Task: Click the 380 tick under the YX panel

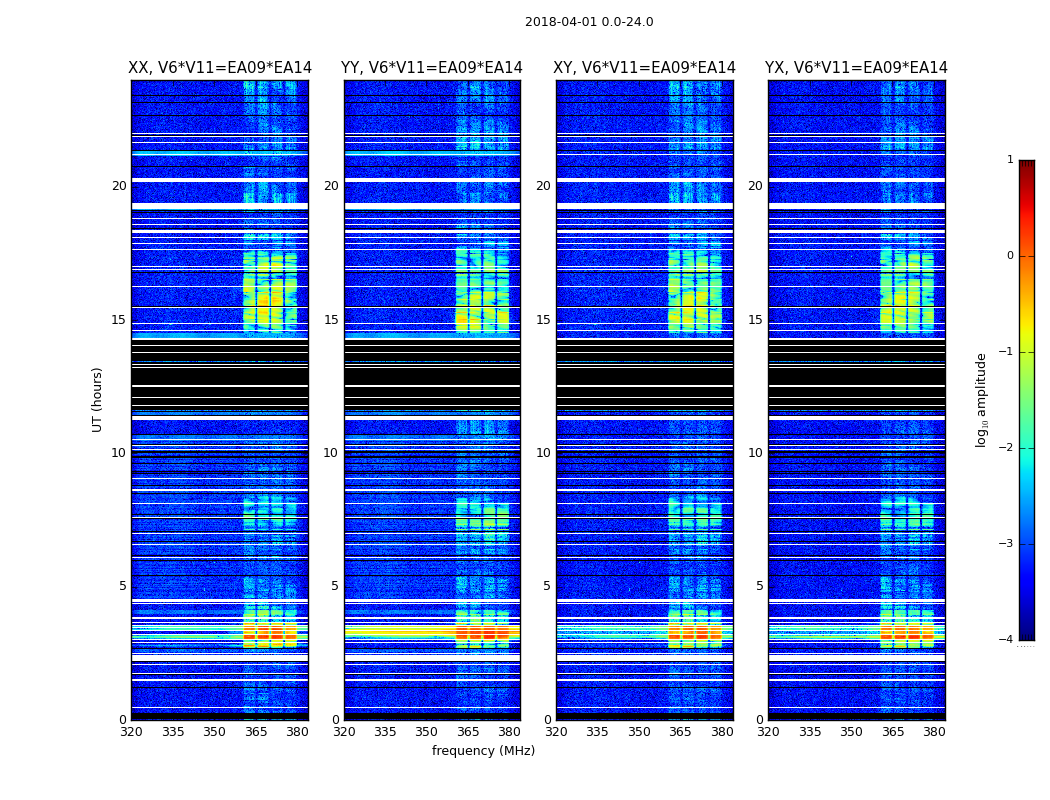Action: (934, 732)
